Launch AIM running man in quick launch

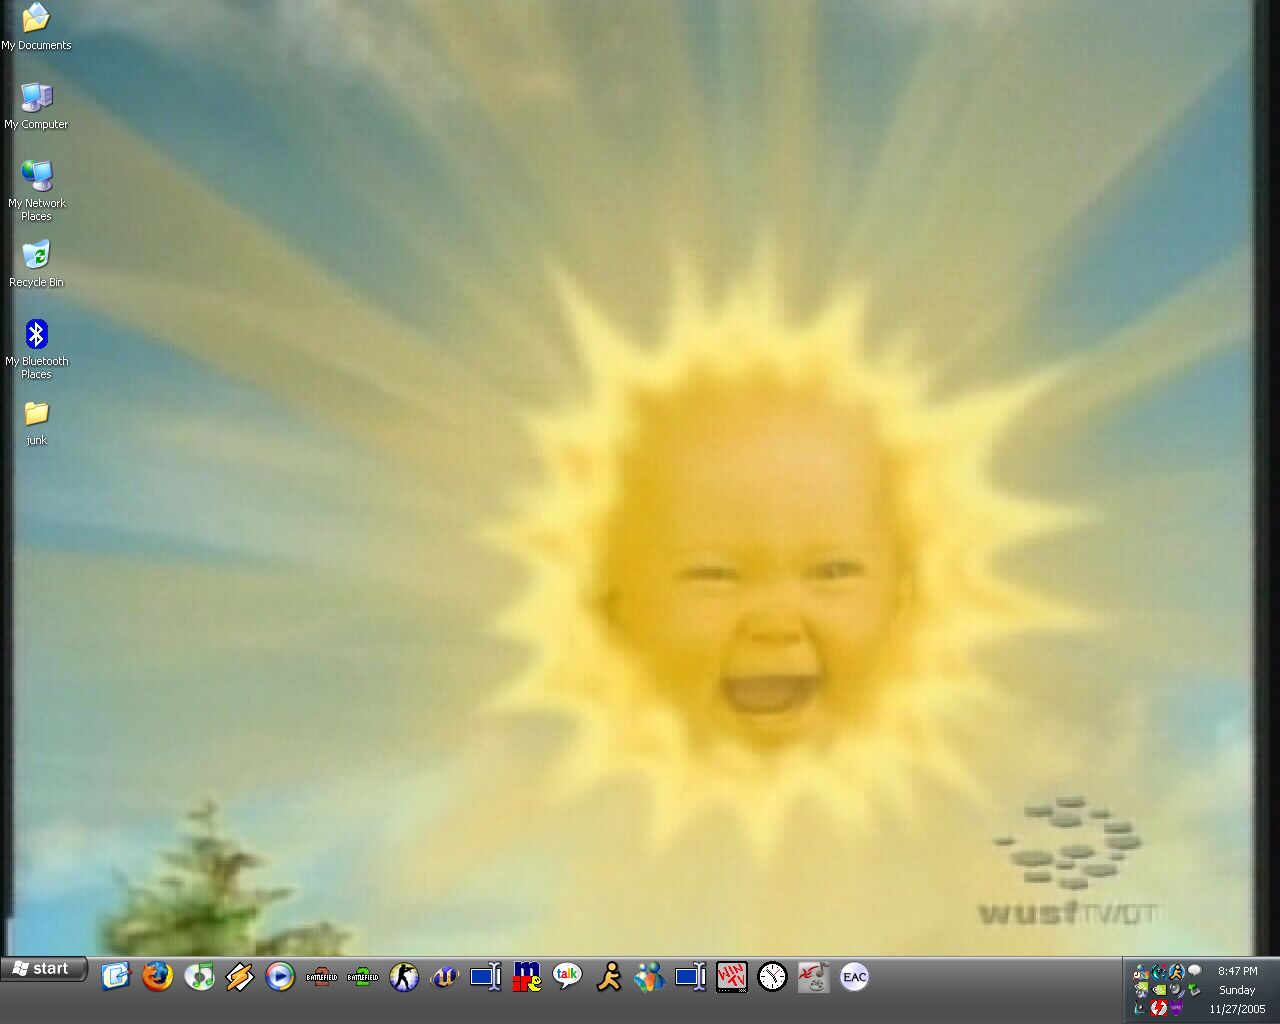pos(608,976)
